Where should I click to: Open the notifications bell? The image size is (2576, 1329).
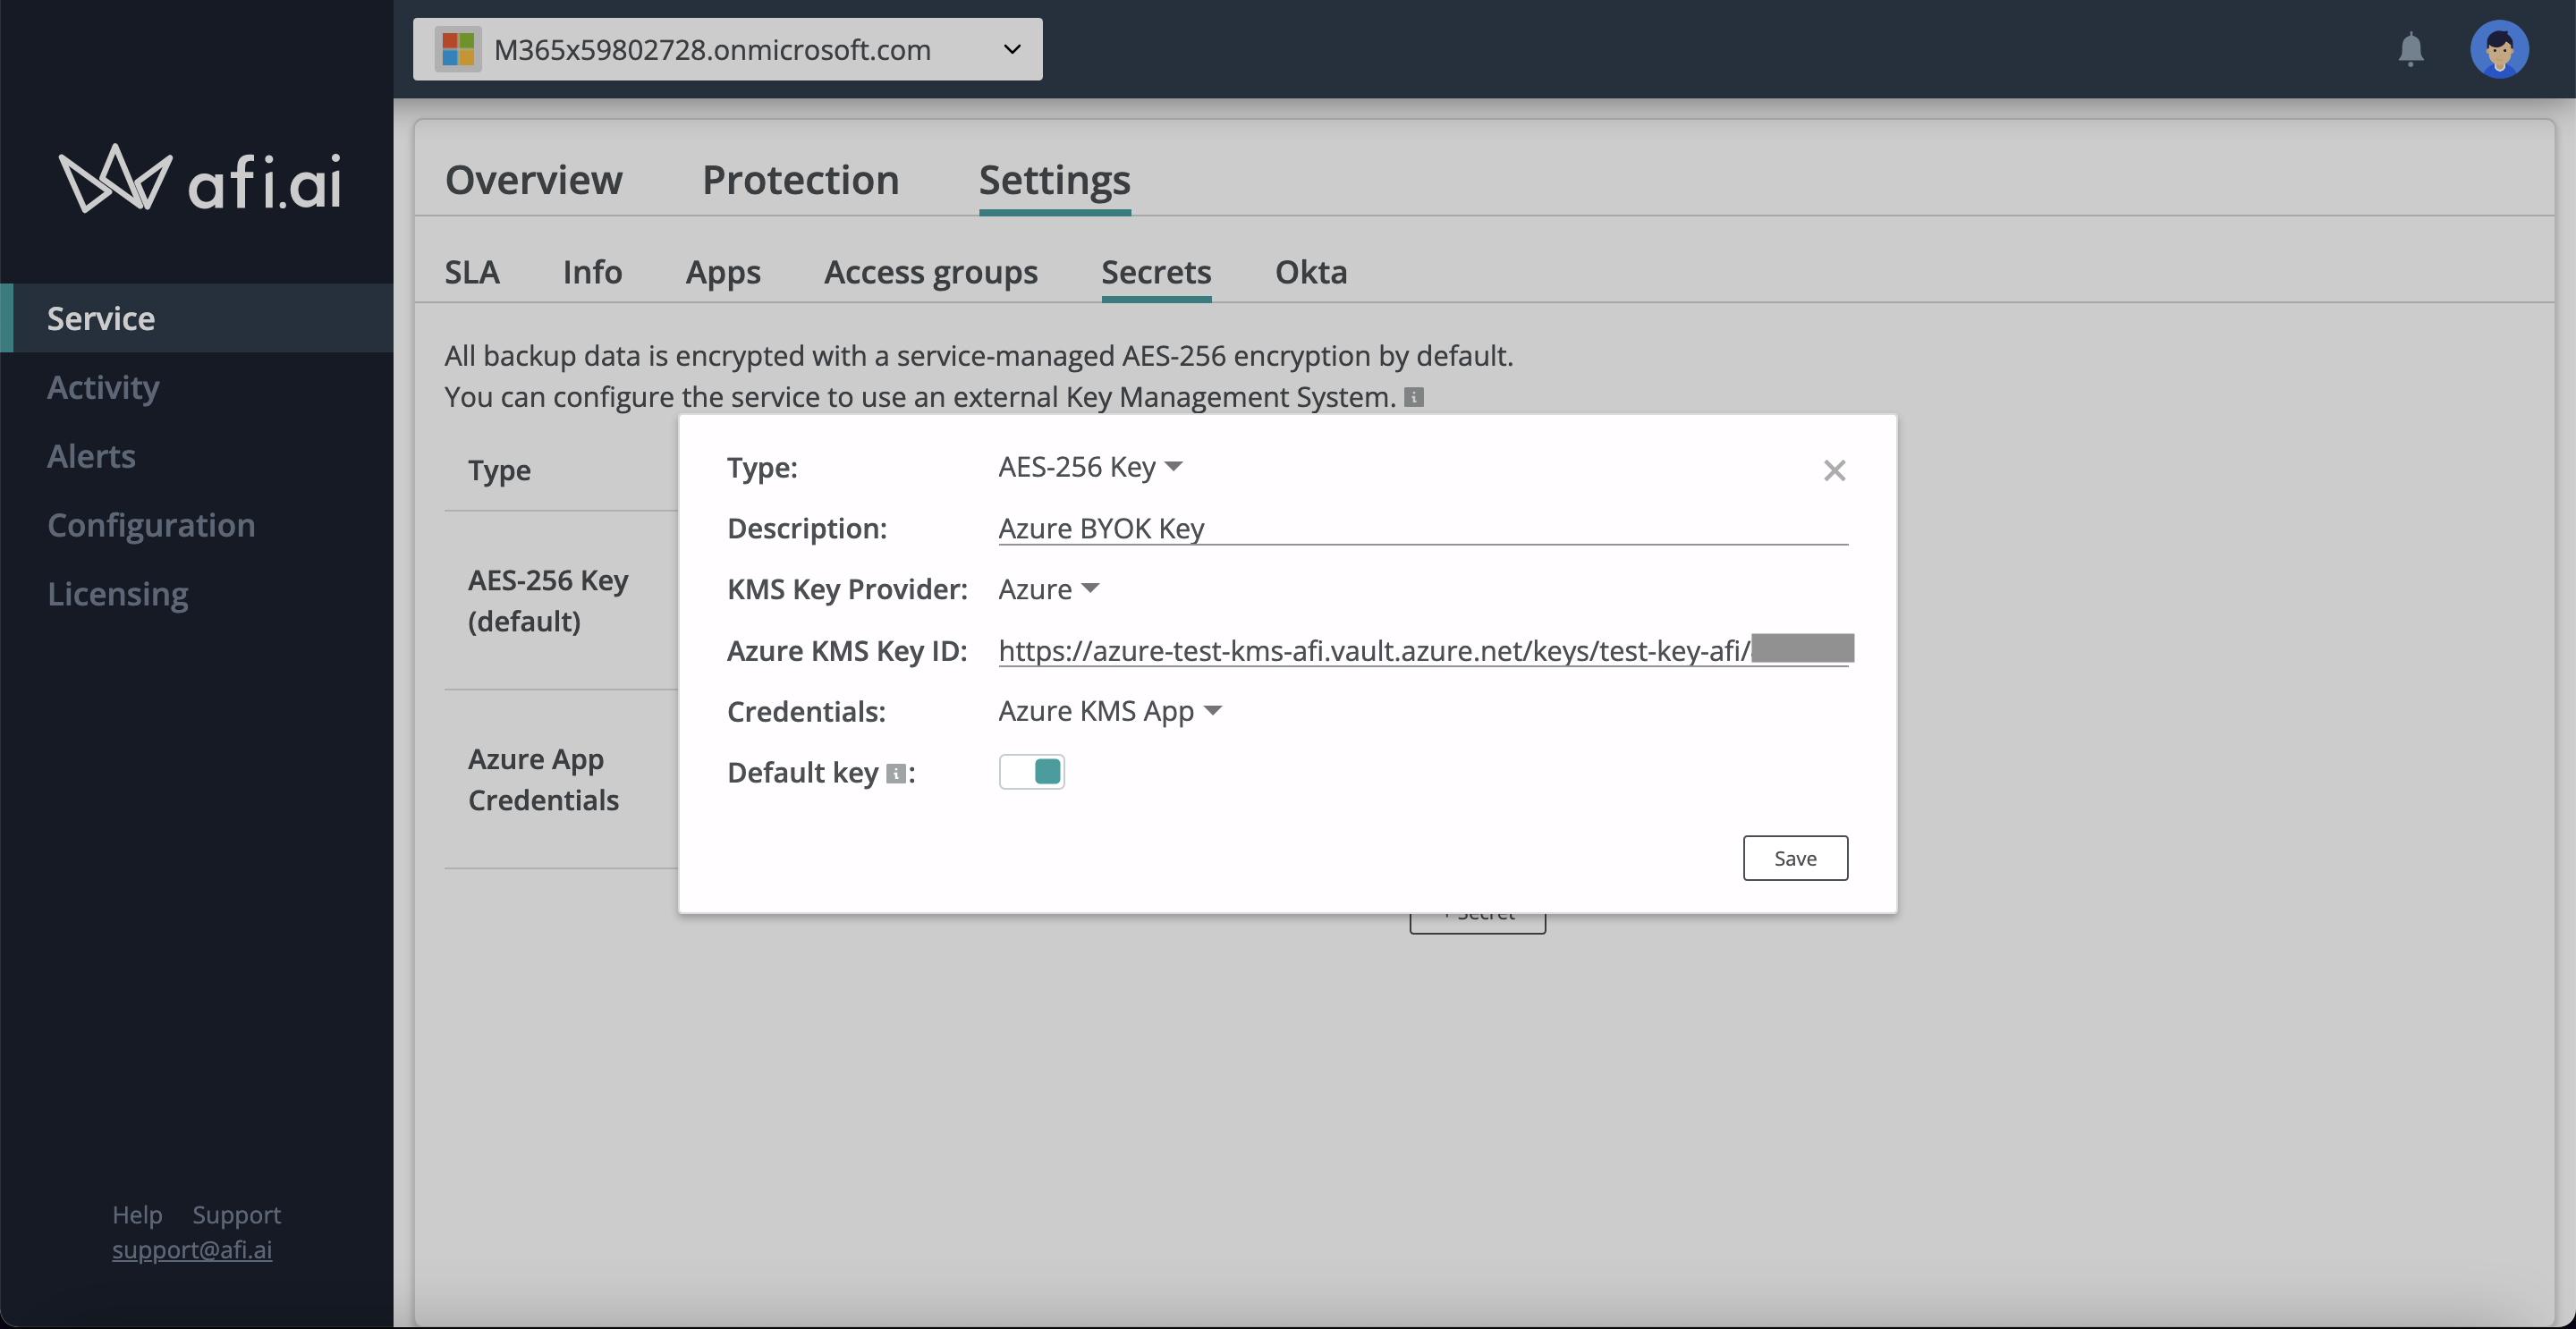pyautogui.click(x=2411, y=49)
